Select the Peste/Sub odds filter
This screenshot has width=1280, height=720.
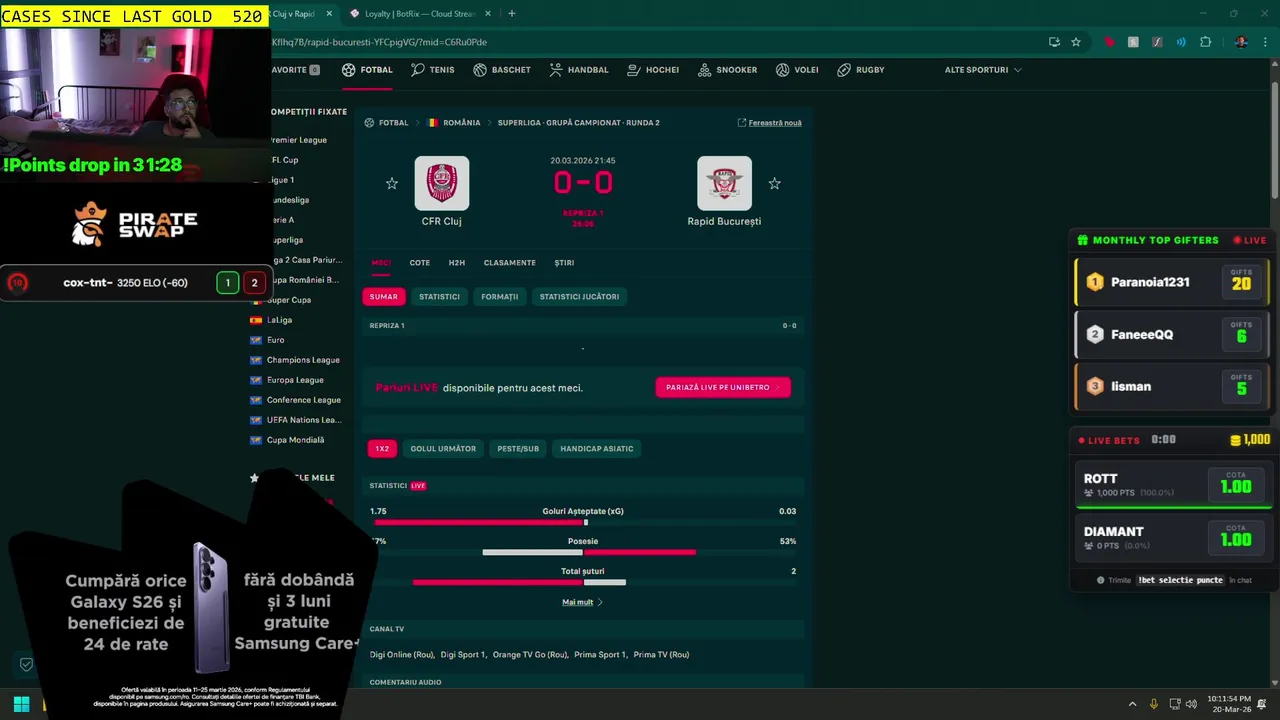[x=518, y=449]
